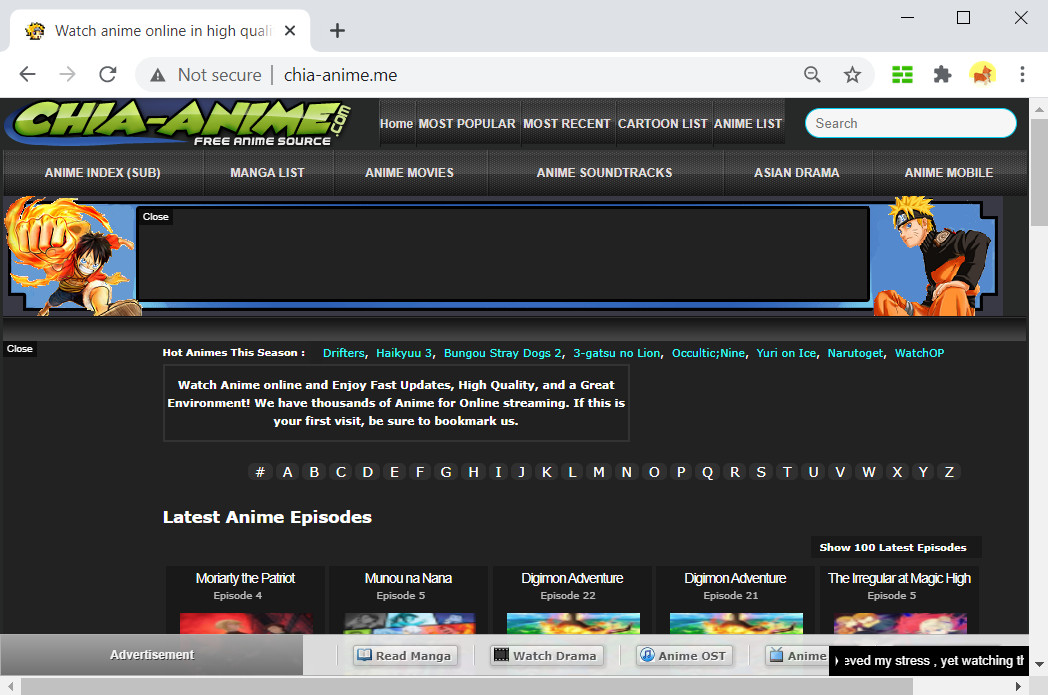This screenshot has width=1048, height=695.
Task: Bookmark this page using the star icon
Action: coord(852,74)
